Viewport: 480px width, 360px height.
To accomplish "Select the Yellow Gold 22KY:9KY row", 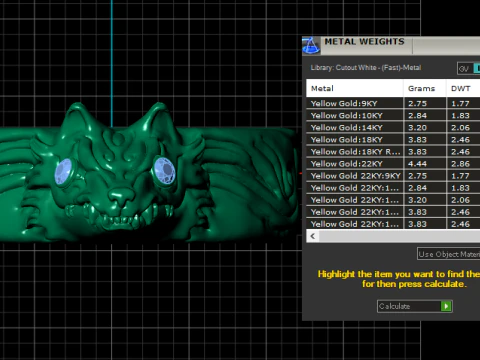I will (393, 176).
